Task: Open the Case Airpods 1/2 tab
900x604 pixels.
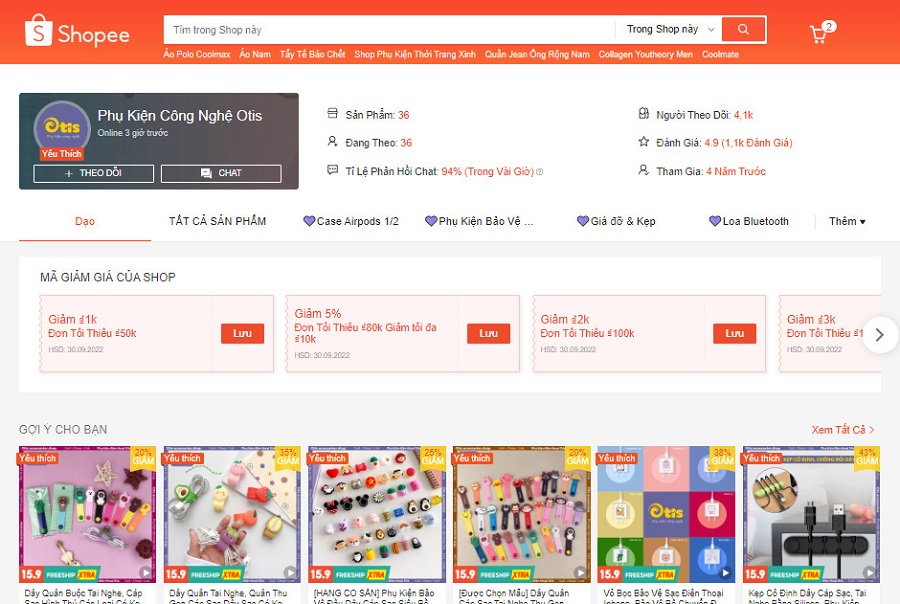Action: (x=351, y=221)
